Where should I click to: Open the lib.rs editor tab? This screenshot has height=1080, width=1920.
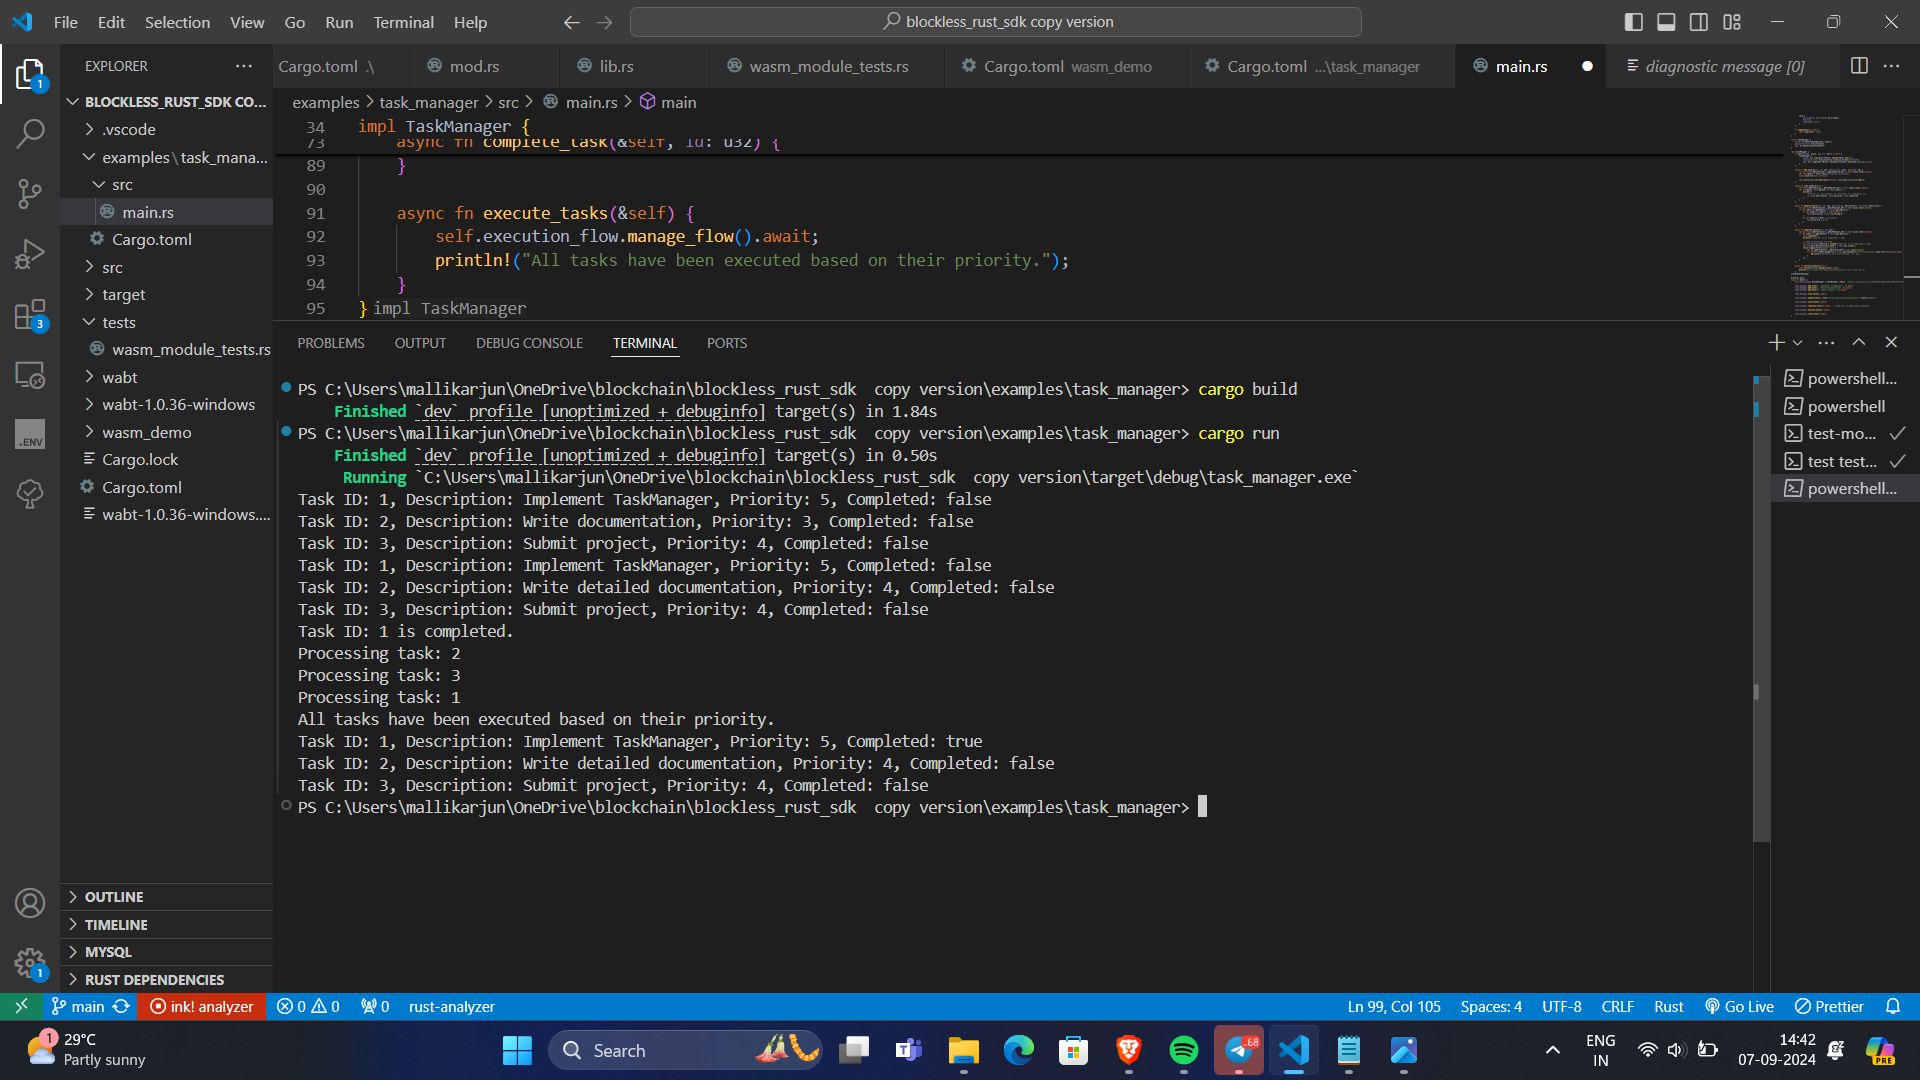point(633,66)
